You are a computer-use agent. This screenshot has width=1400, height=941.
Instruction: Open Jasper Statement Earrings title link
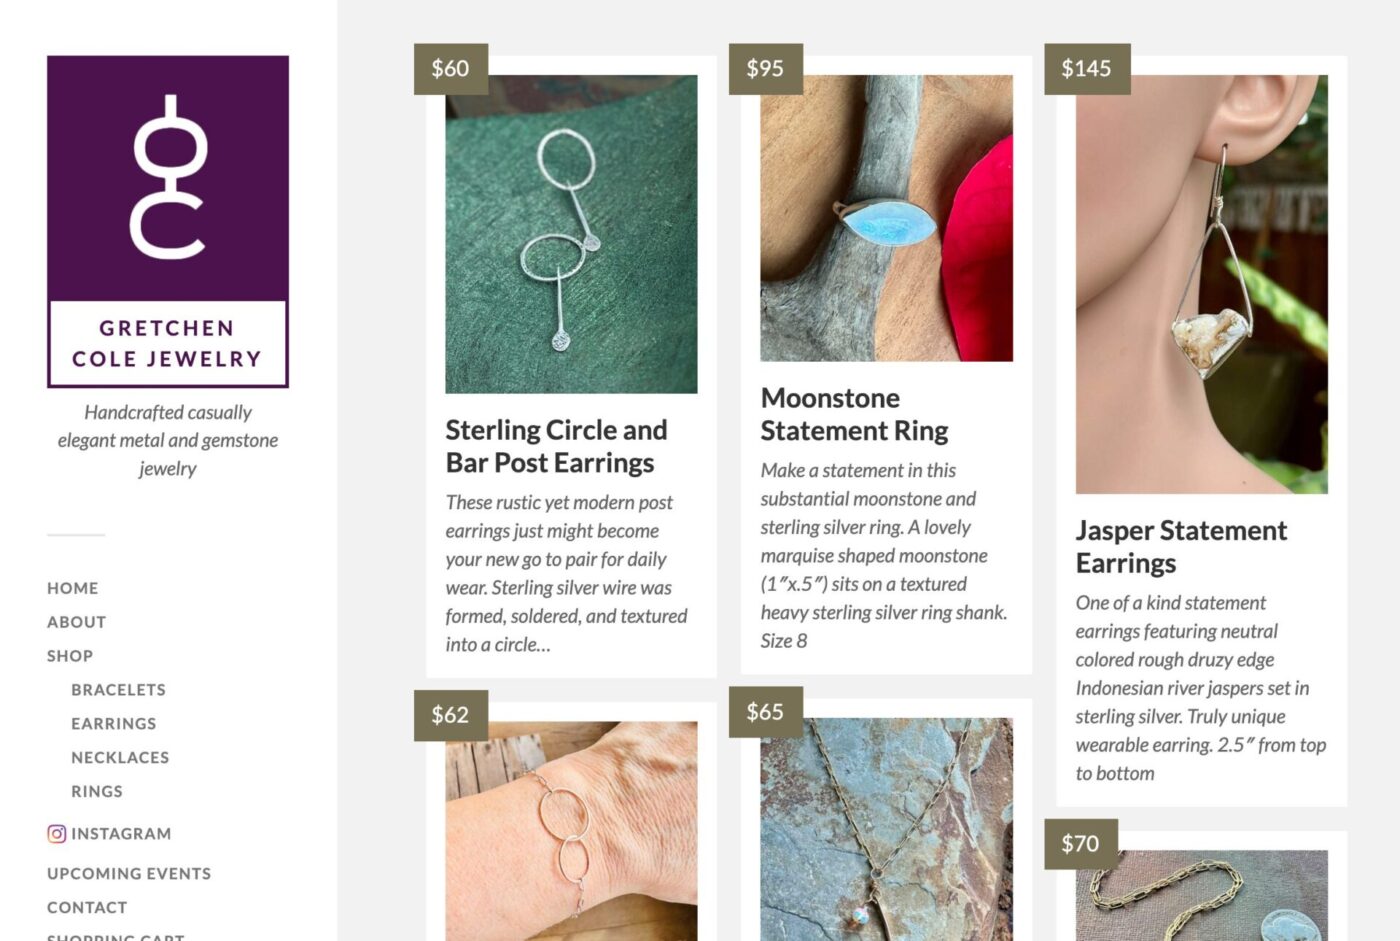point(1181,547)
